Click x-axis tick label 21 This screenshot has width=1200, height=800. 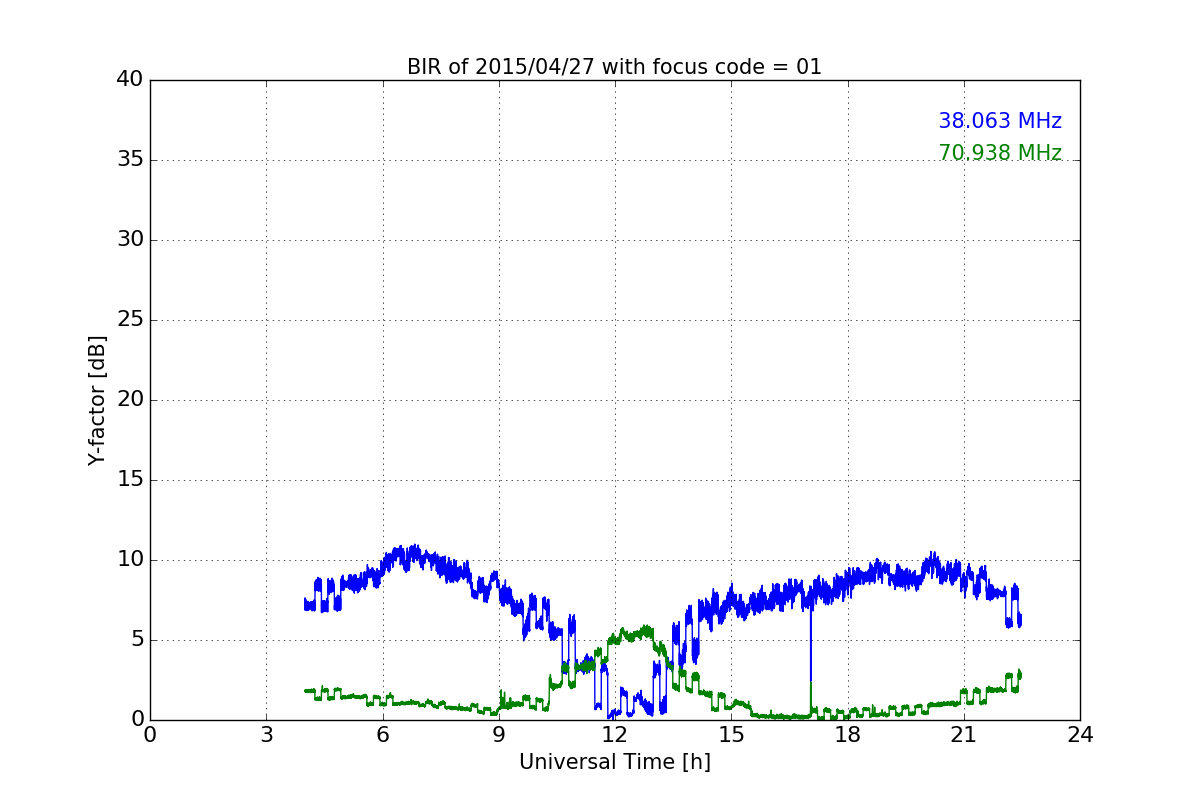pos(964,735)
